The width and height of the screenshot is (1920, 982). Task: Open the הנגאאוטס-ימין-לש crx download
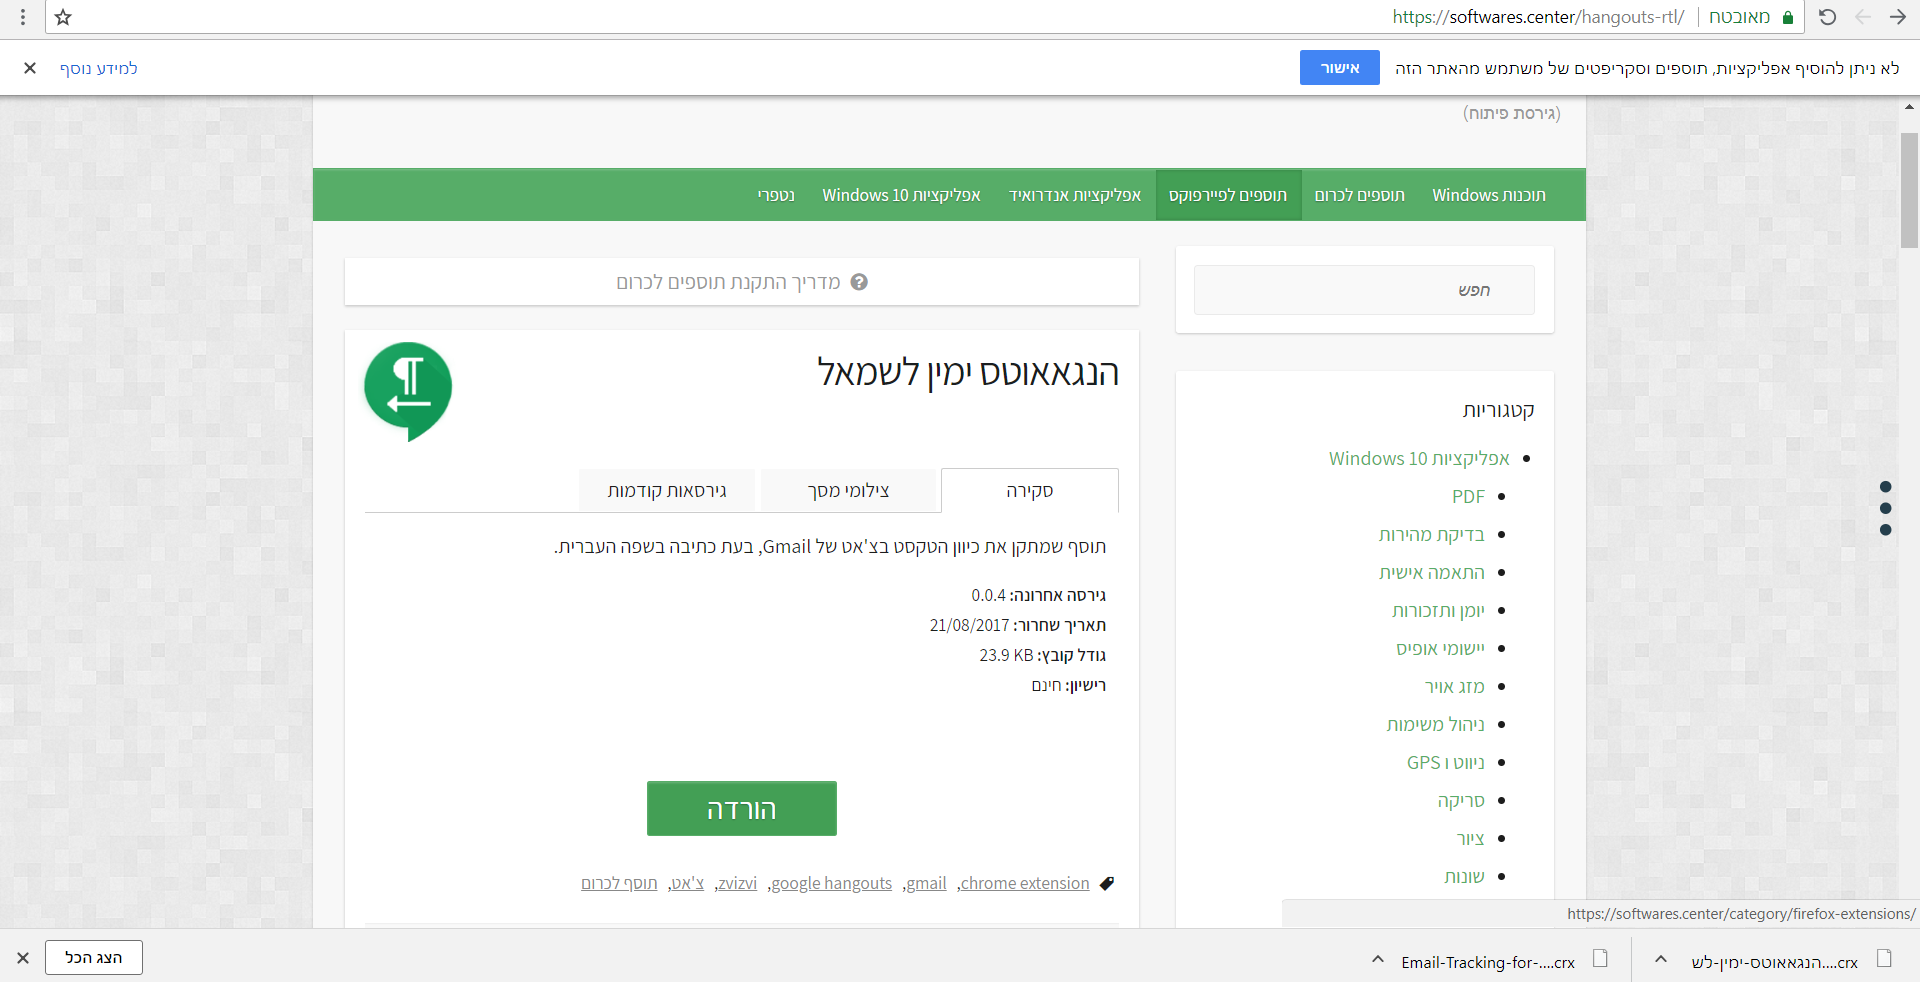1774,962
